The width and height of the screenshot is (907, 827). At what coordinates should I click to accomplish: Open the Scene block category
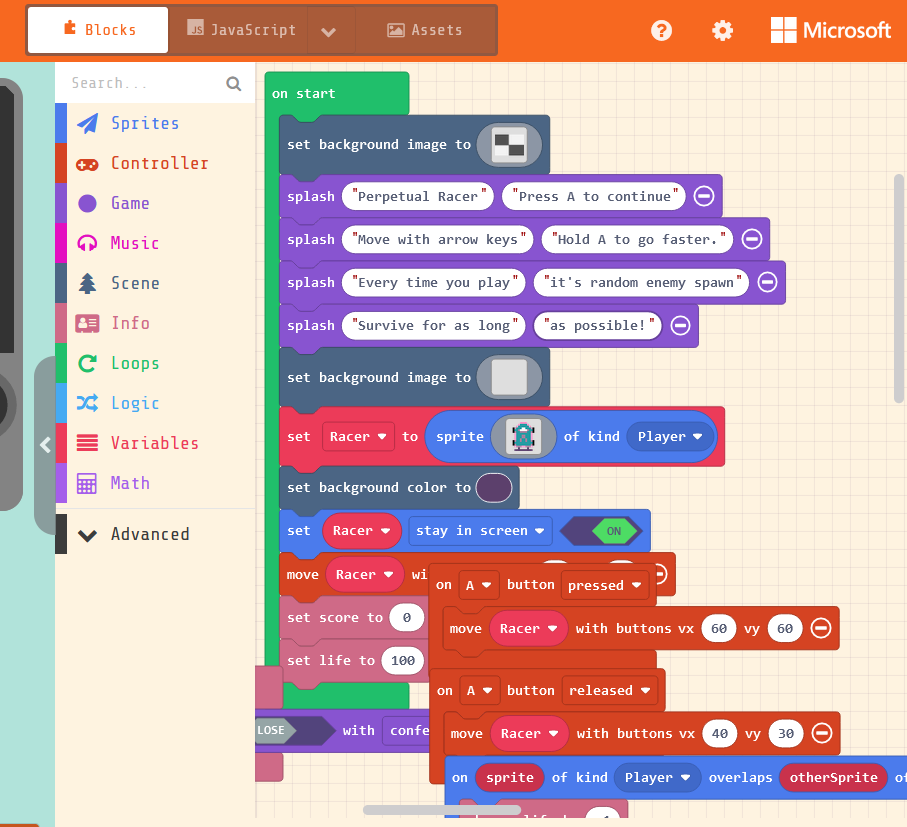pos(155,283)
